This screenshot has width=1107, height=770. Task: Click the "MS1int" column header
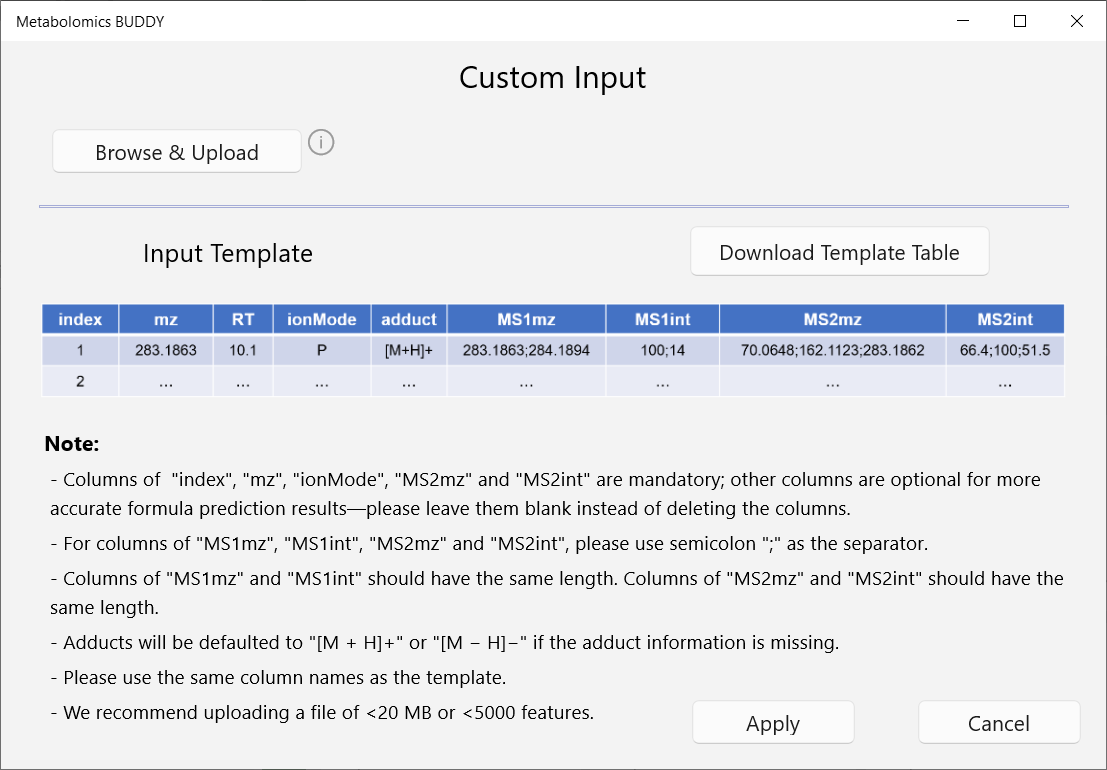(x=662, y=319)
